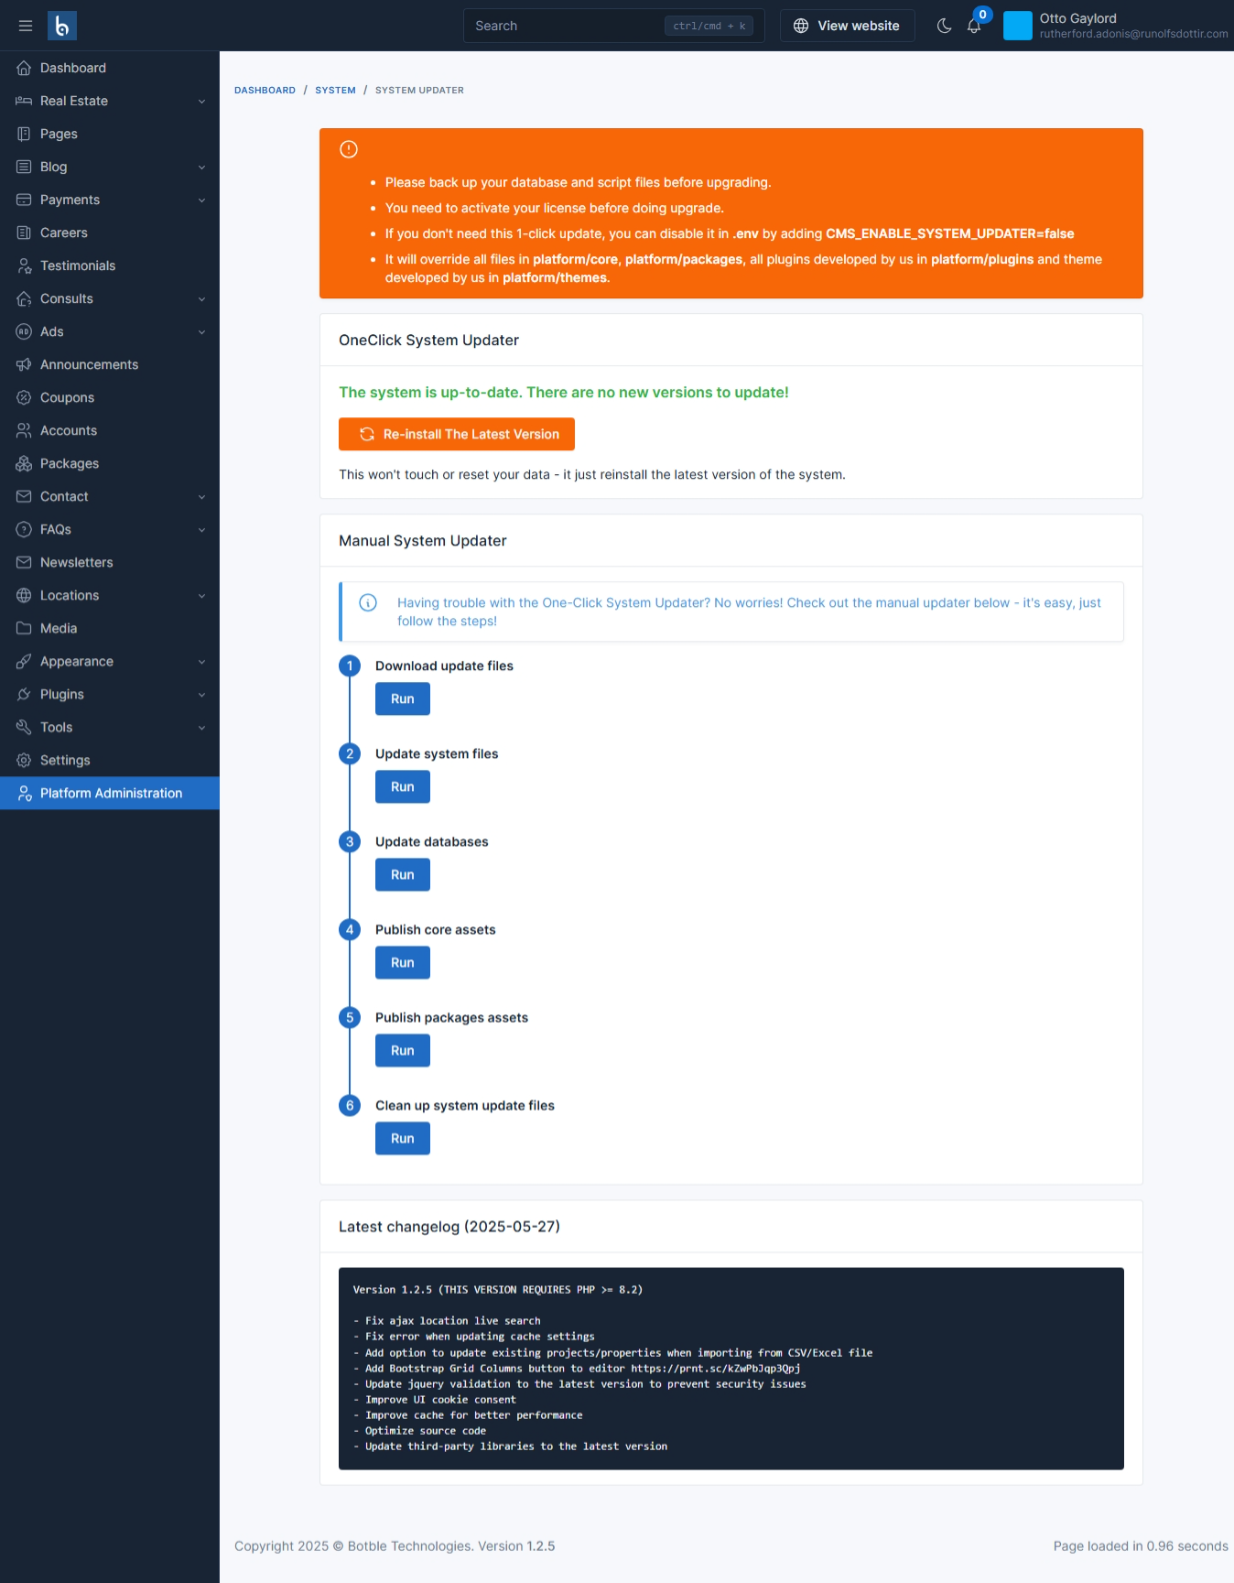This screenshot has height=1583, width=1234.
Task: Run the Clean up system update files step
Action: pyautogui.click(x=403, y=1139)
